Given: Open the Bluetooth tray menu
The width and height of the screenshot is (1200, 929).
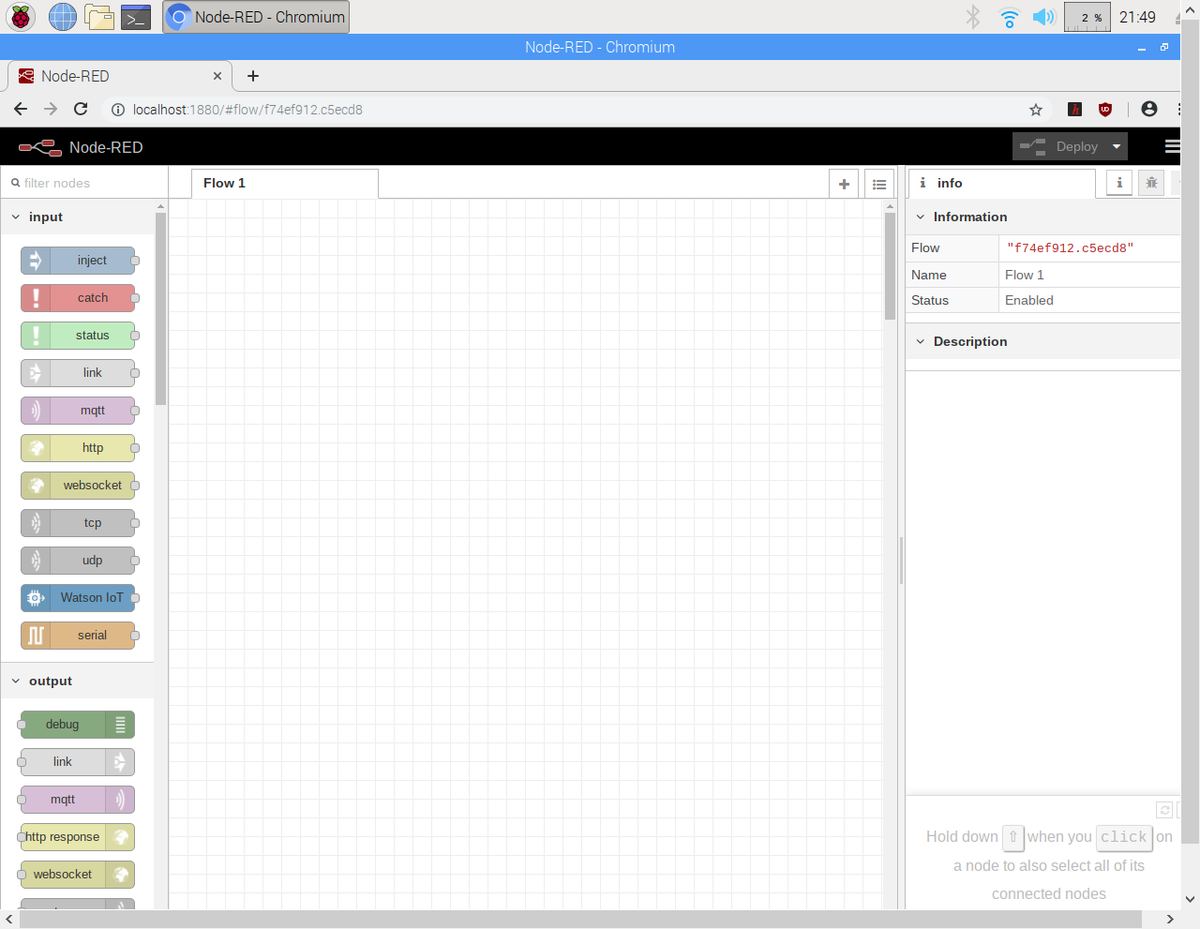Looking at the screenshot, I should point(972,17).
